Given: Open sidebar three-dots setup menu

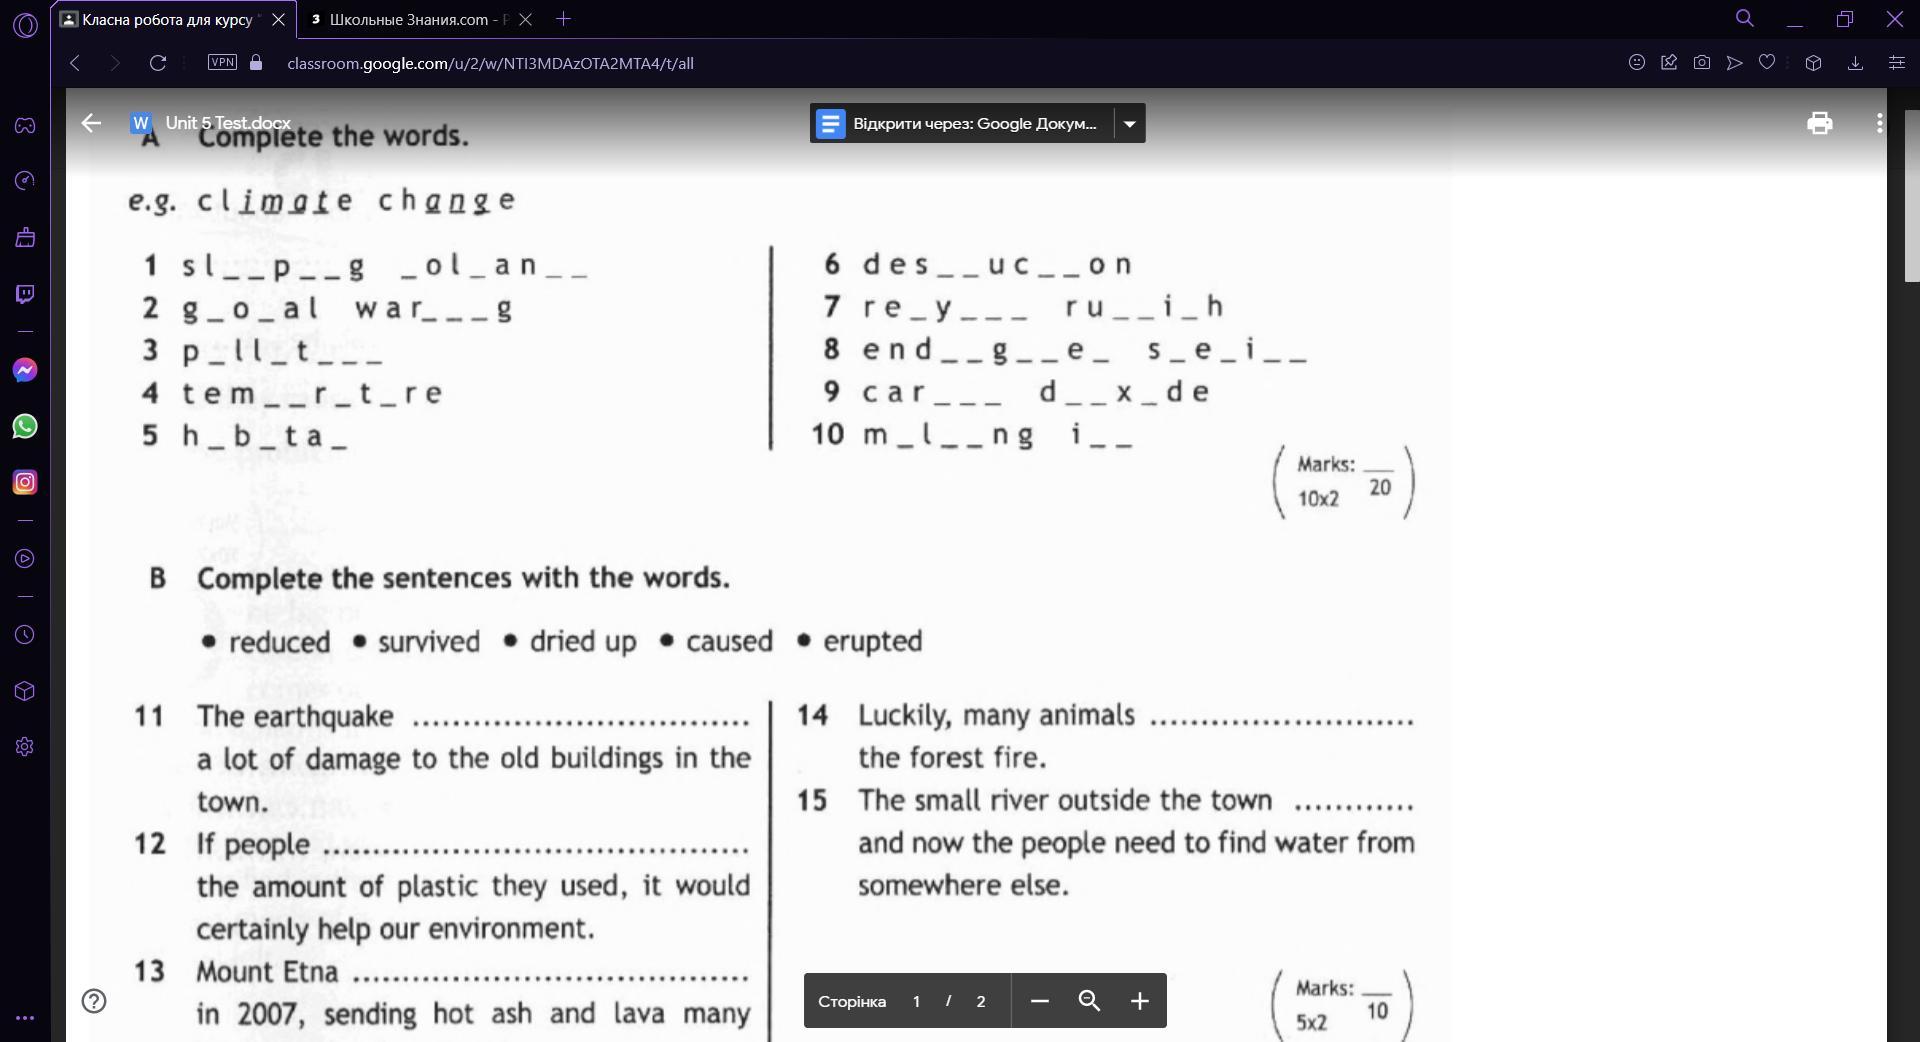Looking at the screenshot, I should [x=25, y=1018].
